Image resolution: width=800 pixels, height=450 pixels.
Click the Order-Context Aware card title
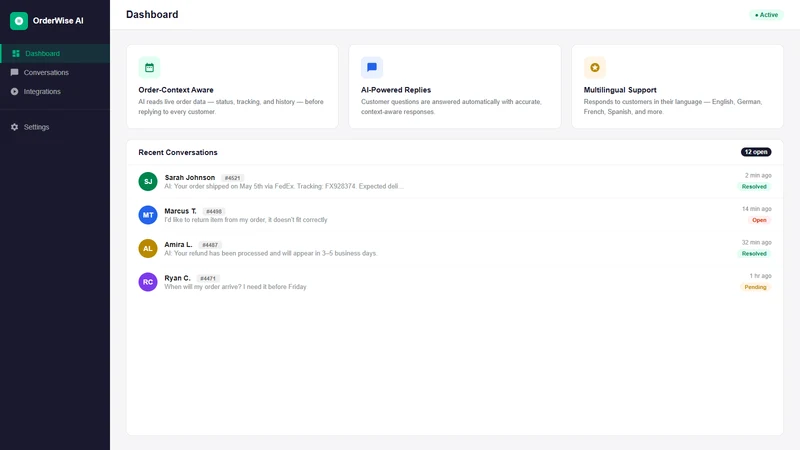[x=176, y=90]
